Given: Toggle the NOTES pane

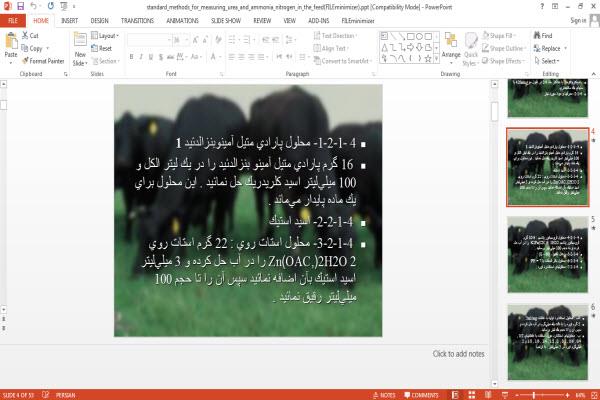Looking at the screenshot, I should point(384,395).
